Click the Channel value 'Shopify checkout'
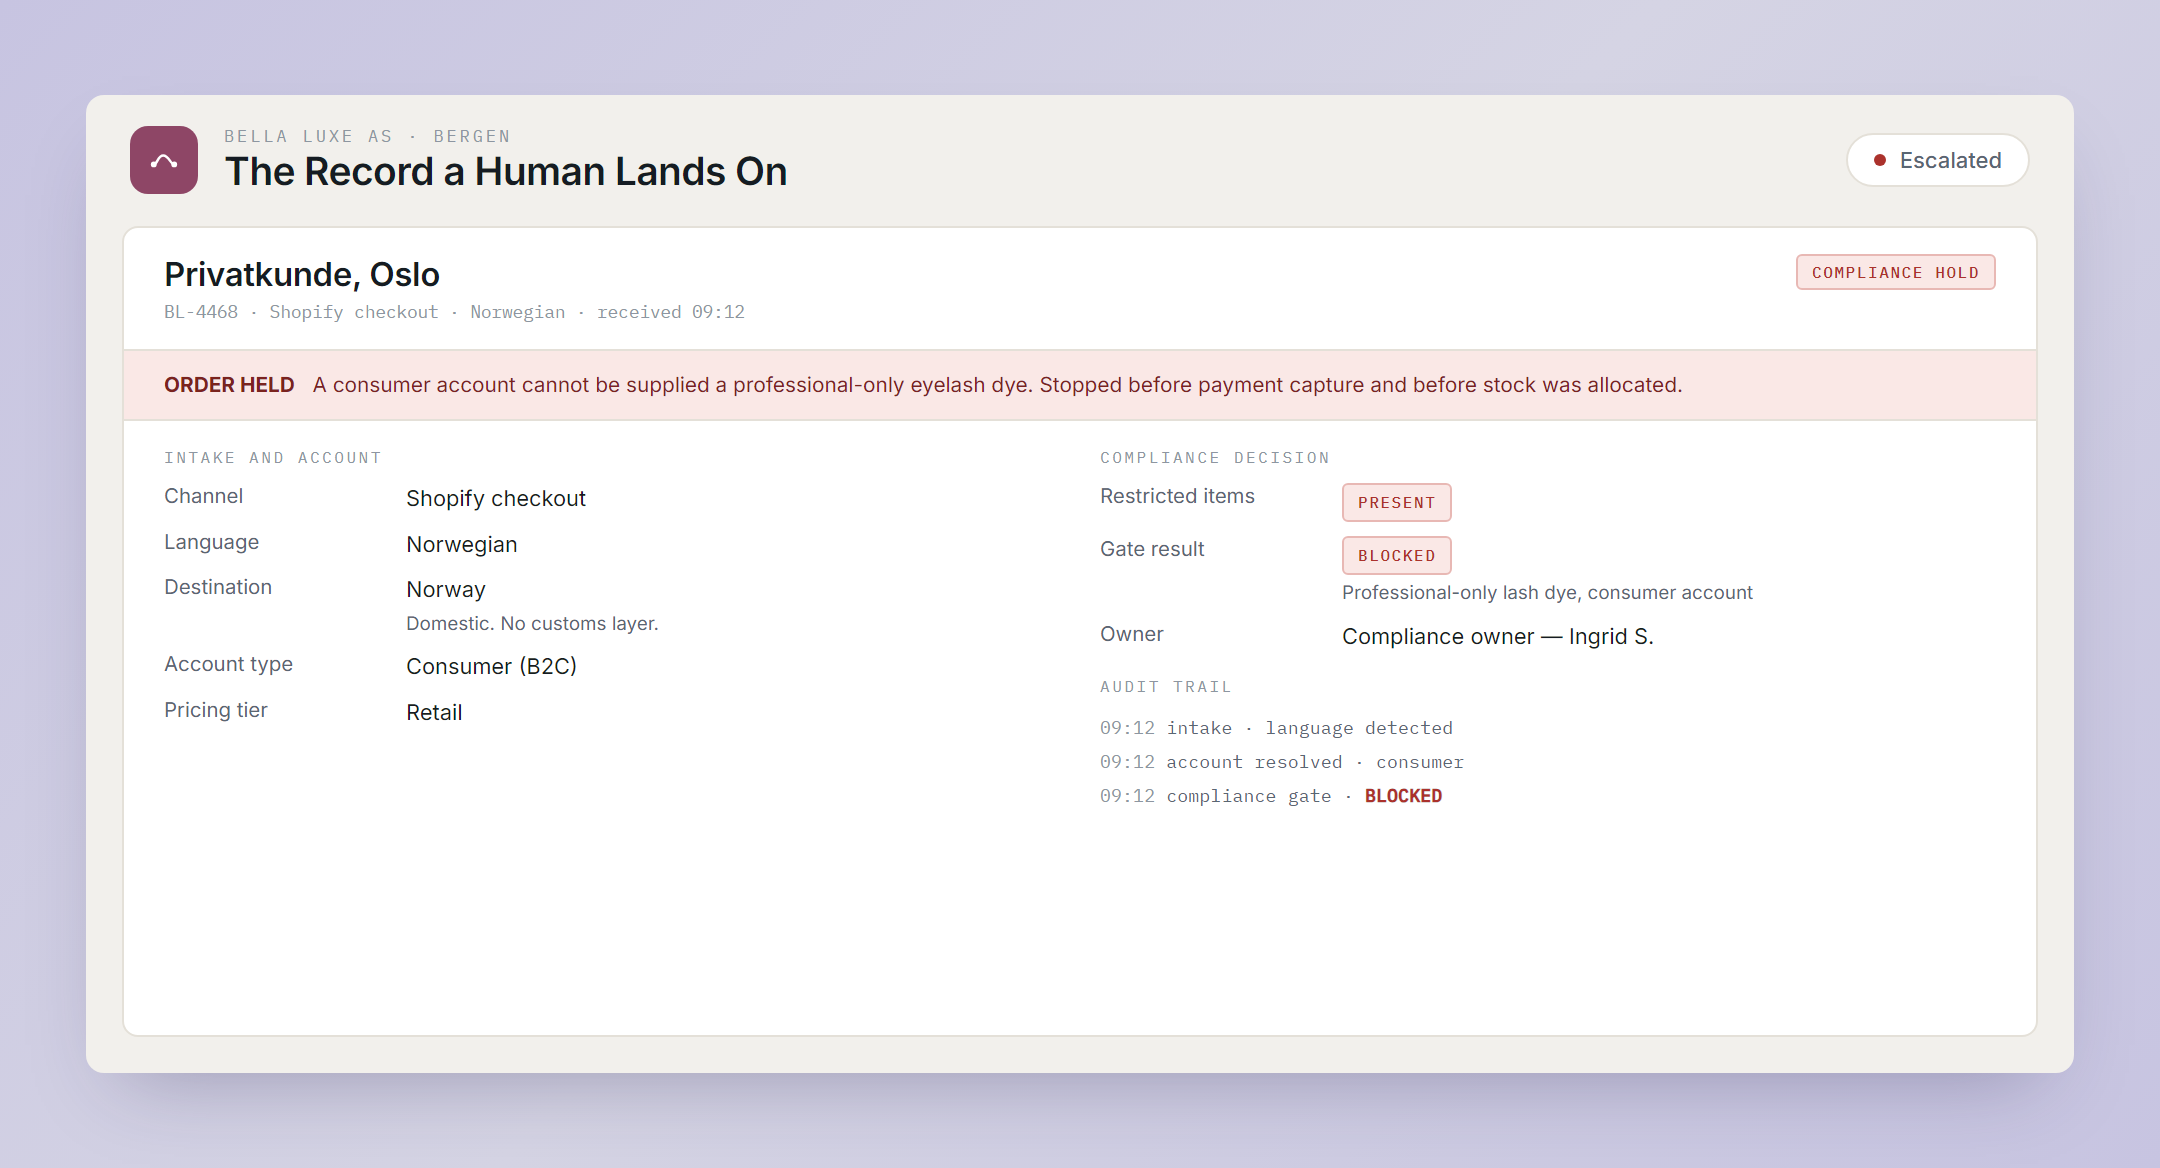This screenshot has width=2160, height=1168. (496, 498)
